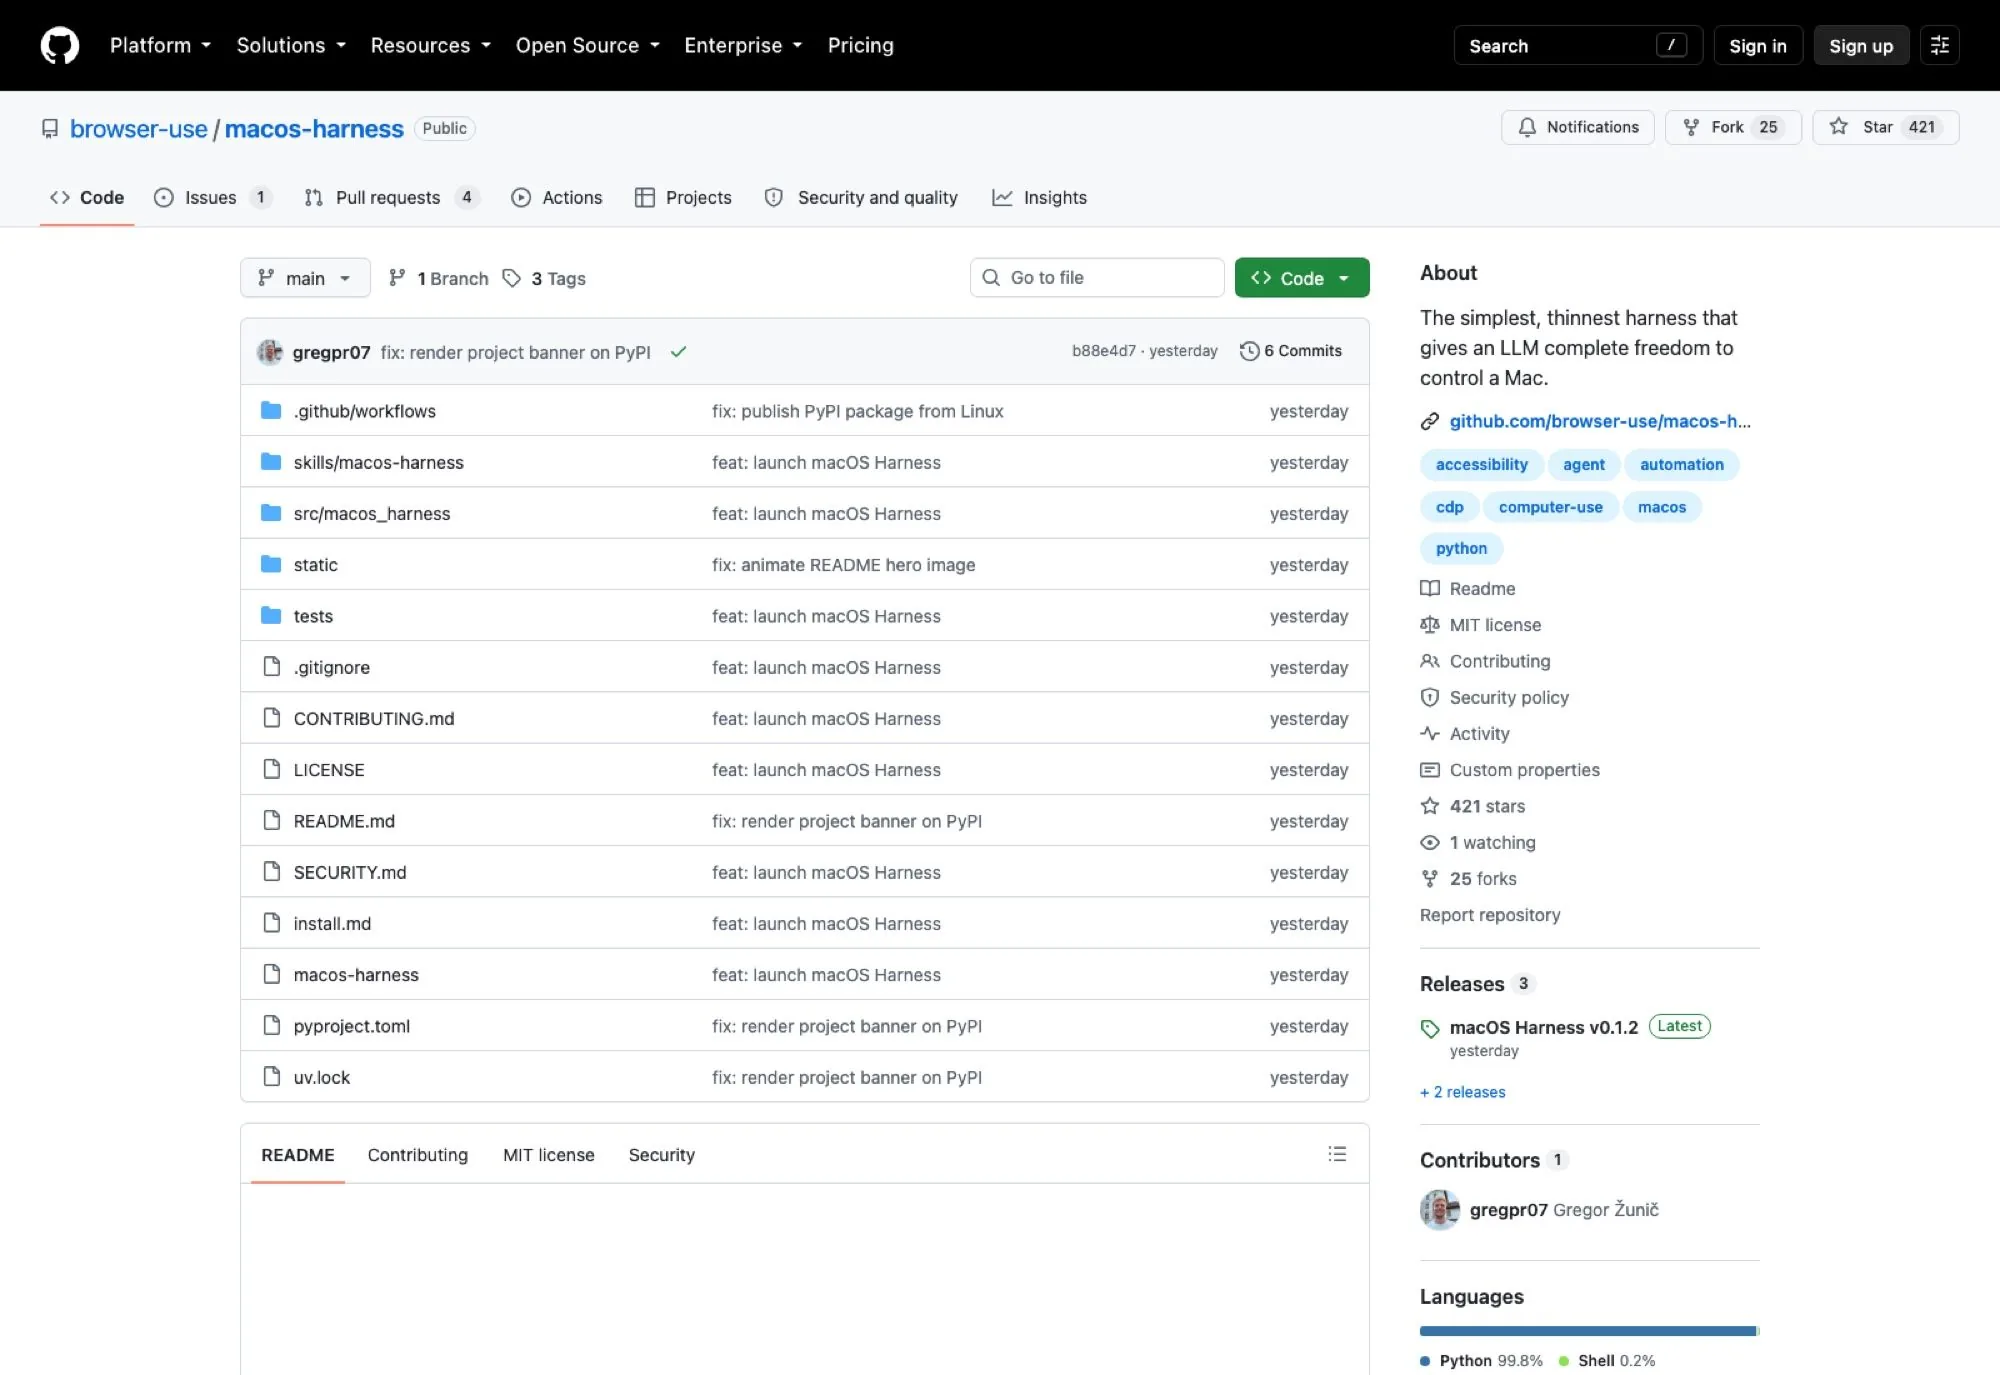Open the src/macos_harness folder
The width and height of the screenshot is (2000, 1375).
point(371,513)
